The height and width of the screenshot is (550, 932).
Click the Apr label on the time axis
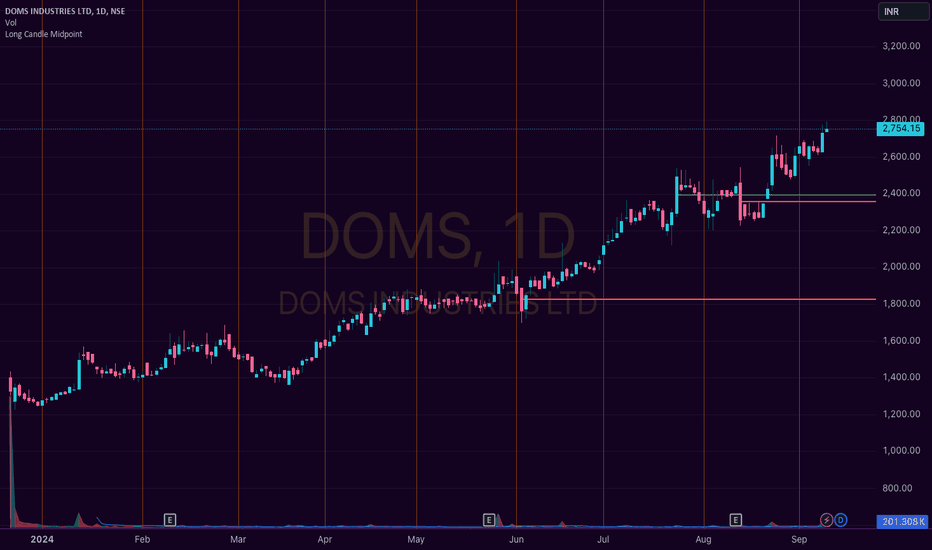pyautogui.click(x=325, y=539)
